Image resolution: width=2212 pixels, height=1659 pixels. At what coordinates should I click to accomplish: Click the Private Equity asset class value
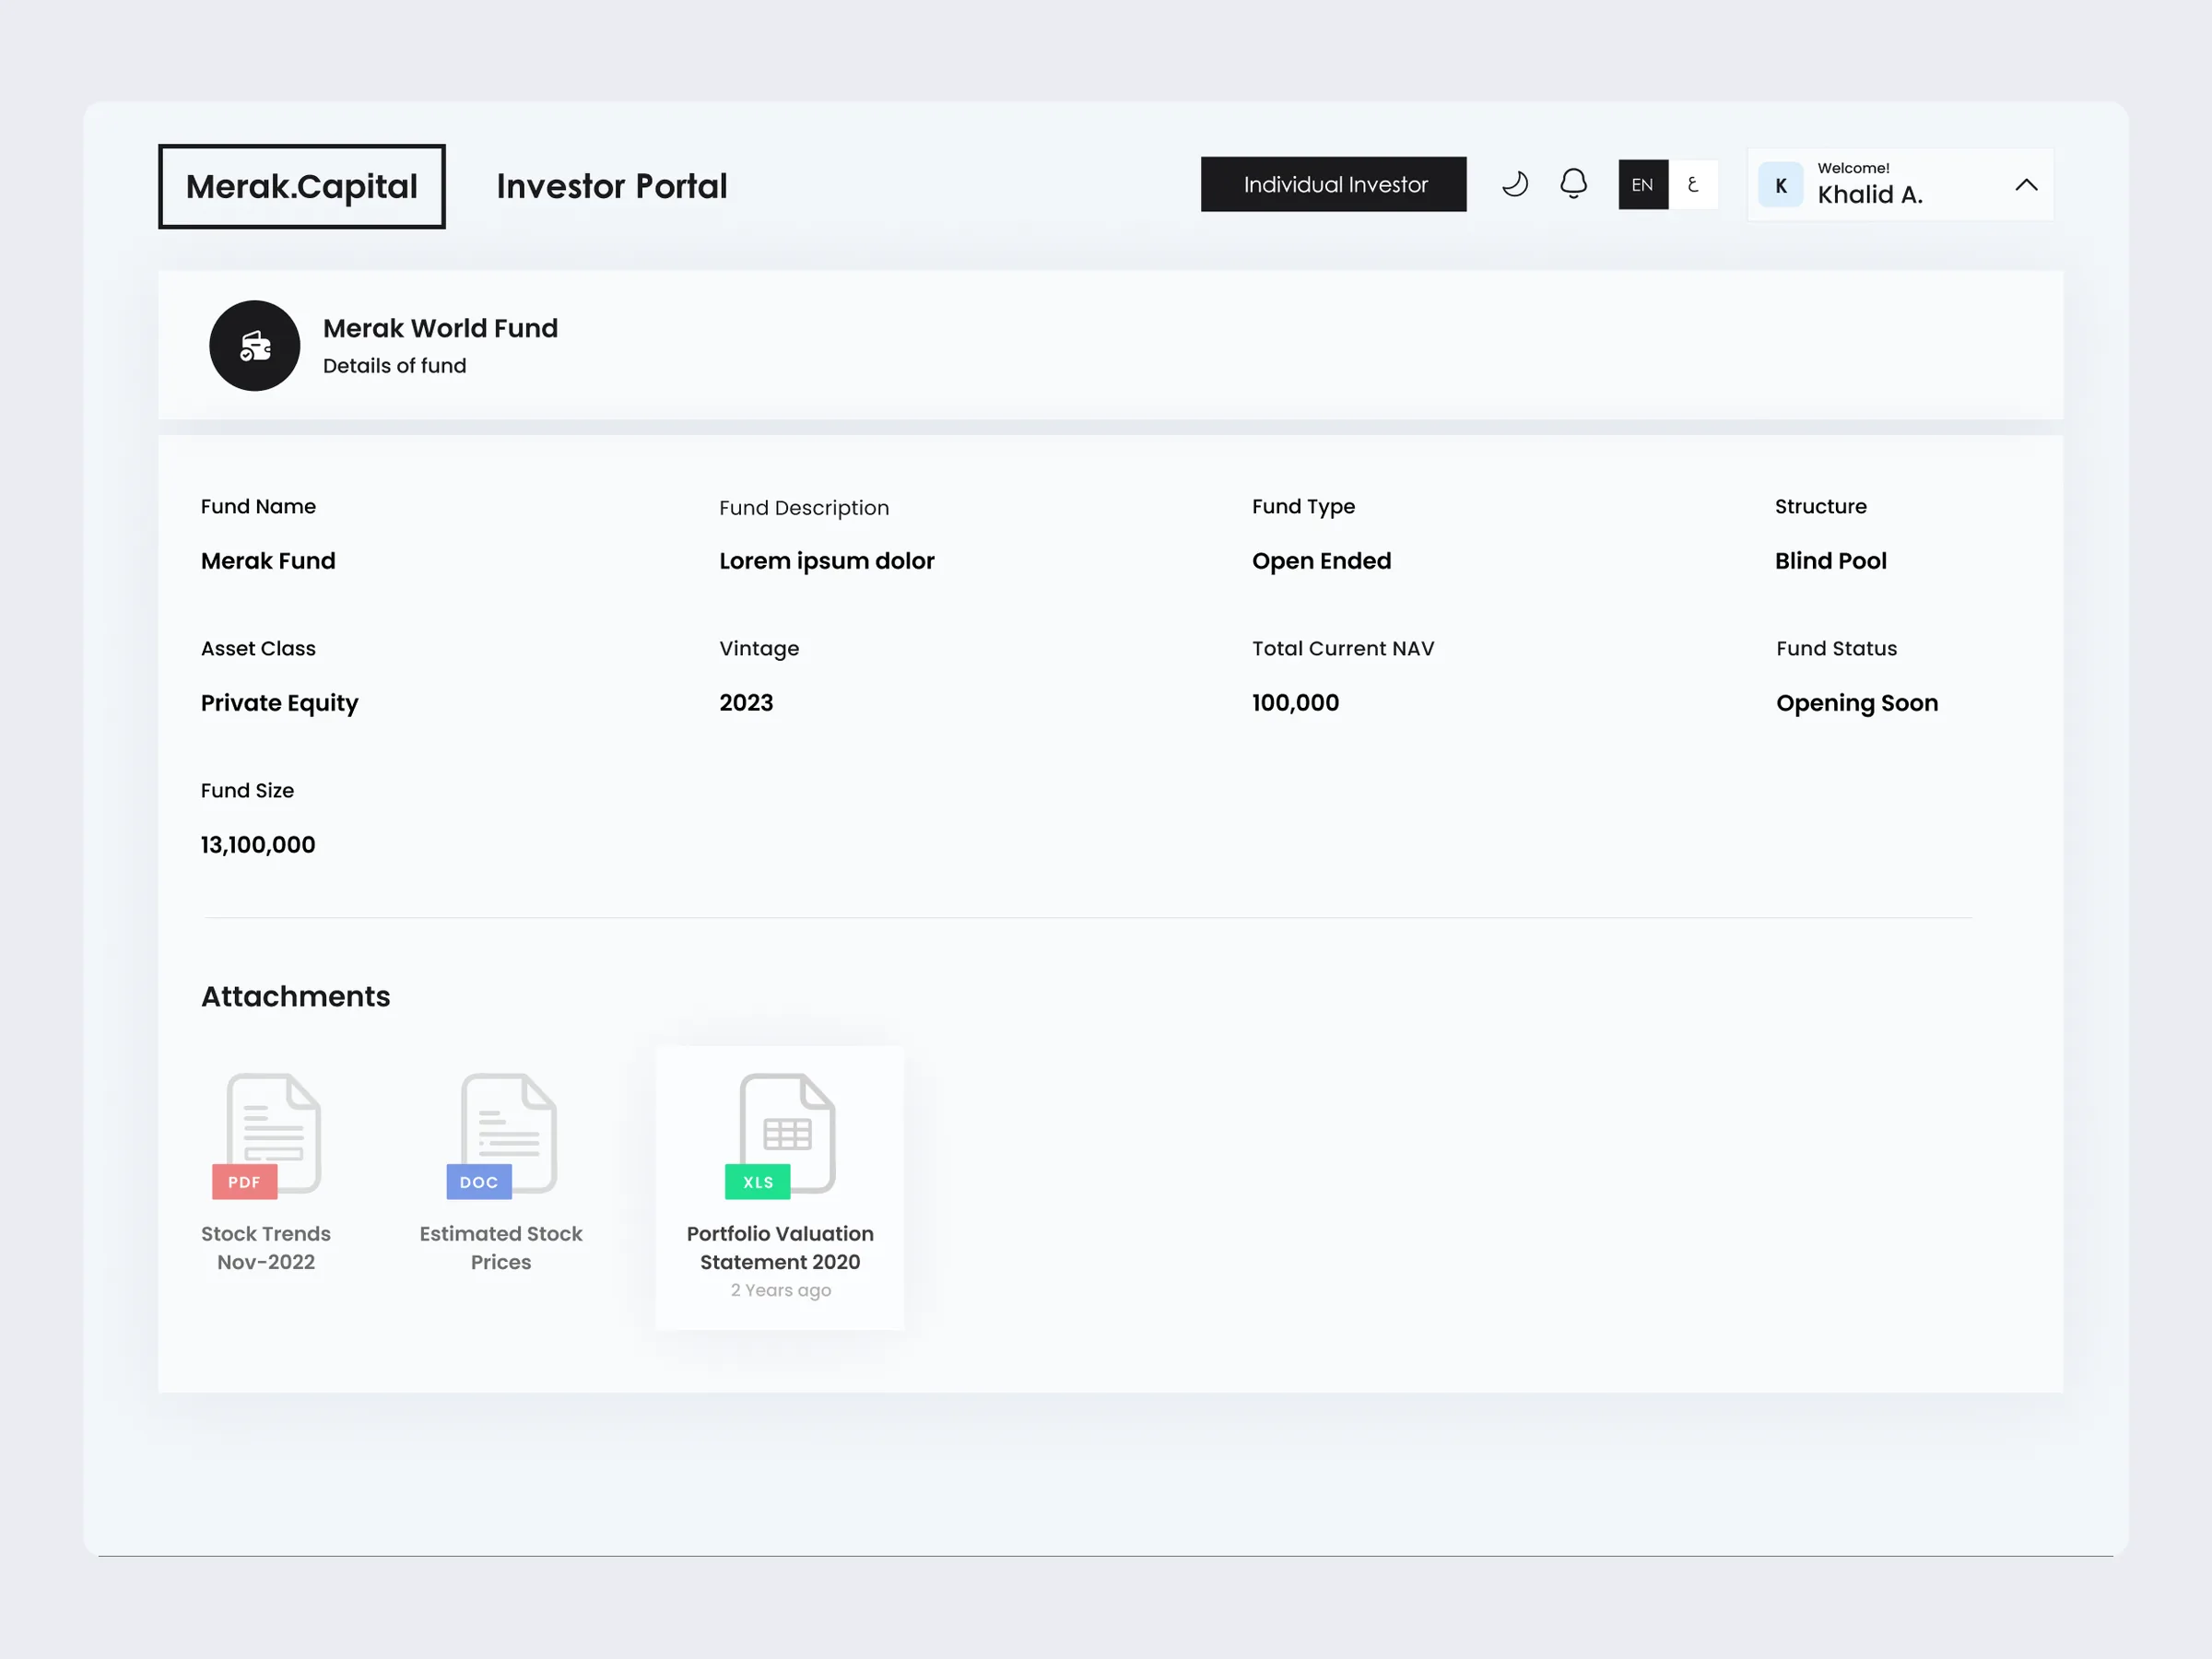(279, 704)
